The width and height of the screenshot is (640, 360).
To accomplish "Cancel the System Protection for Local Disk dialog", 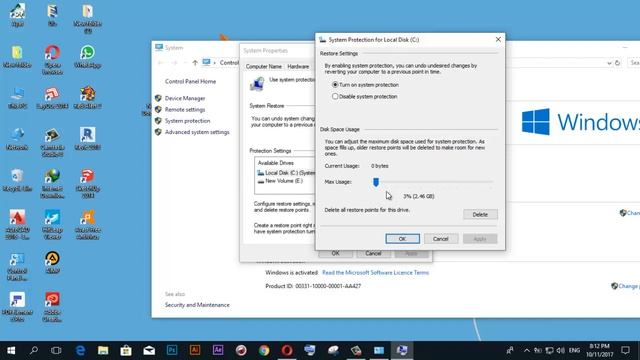I will 441,239.
